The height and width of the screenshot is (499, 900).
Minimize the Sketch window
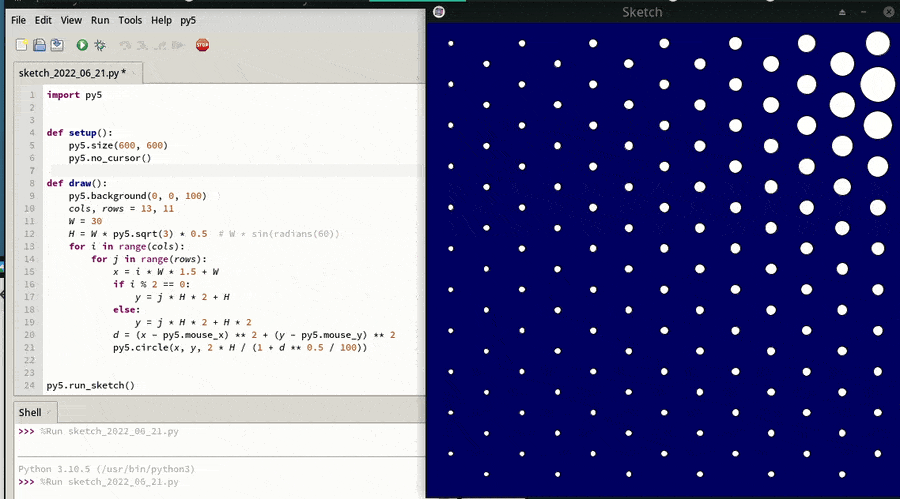pos(863,12)
